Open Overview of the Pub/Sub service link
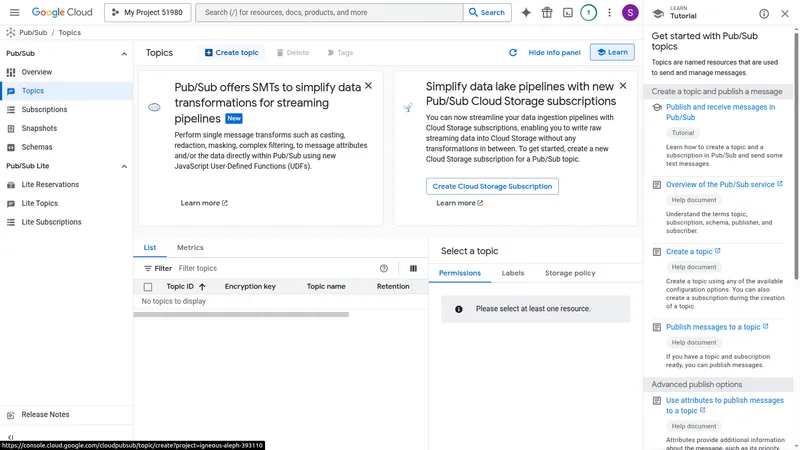Image resolution: width=800 pixels, height=450 pixels. pyautogui.click(x=724, y=184)
